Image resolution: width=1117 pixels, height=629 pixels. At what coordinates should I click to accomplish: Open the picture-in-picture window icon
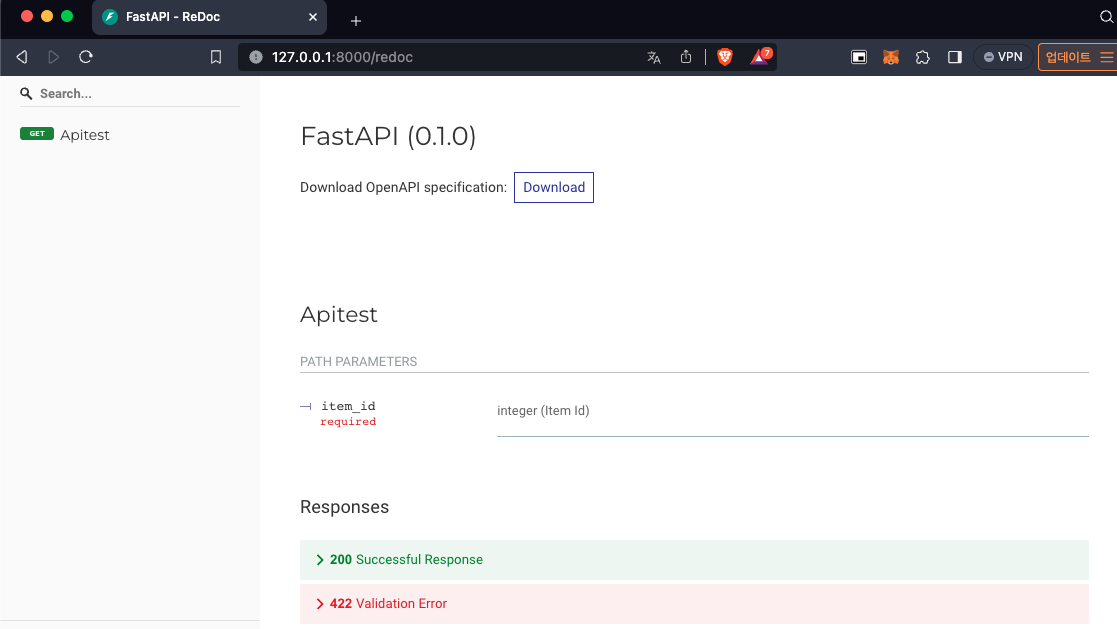(x=859, y=57)
